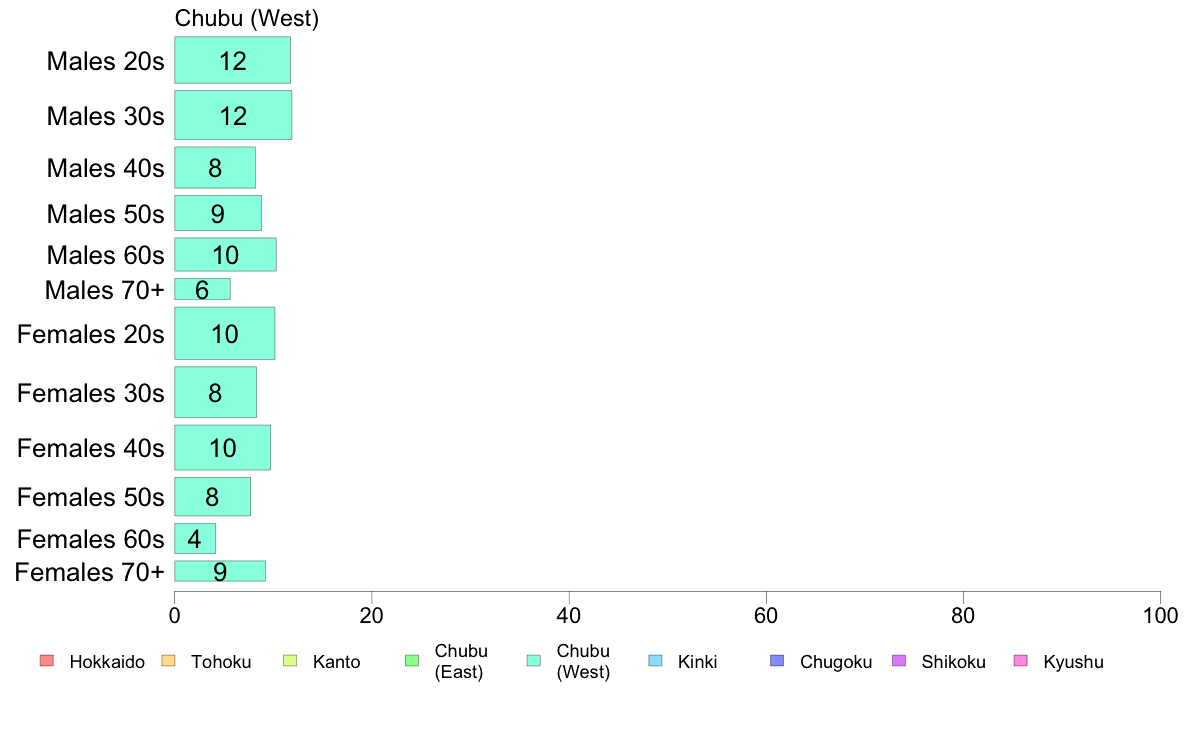Image resolution: width=1188 pixels, height=736 pixels.
Task: Click the Chubu (East) green legend swatch
Action: click(412, 661)
